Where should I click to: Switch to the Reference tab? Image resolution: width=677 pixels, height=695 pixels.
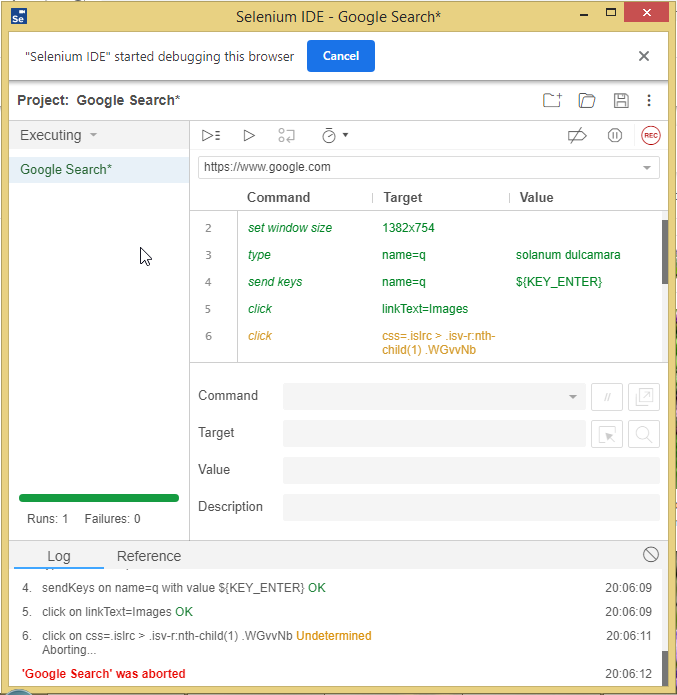(x=149, y=556)
